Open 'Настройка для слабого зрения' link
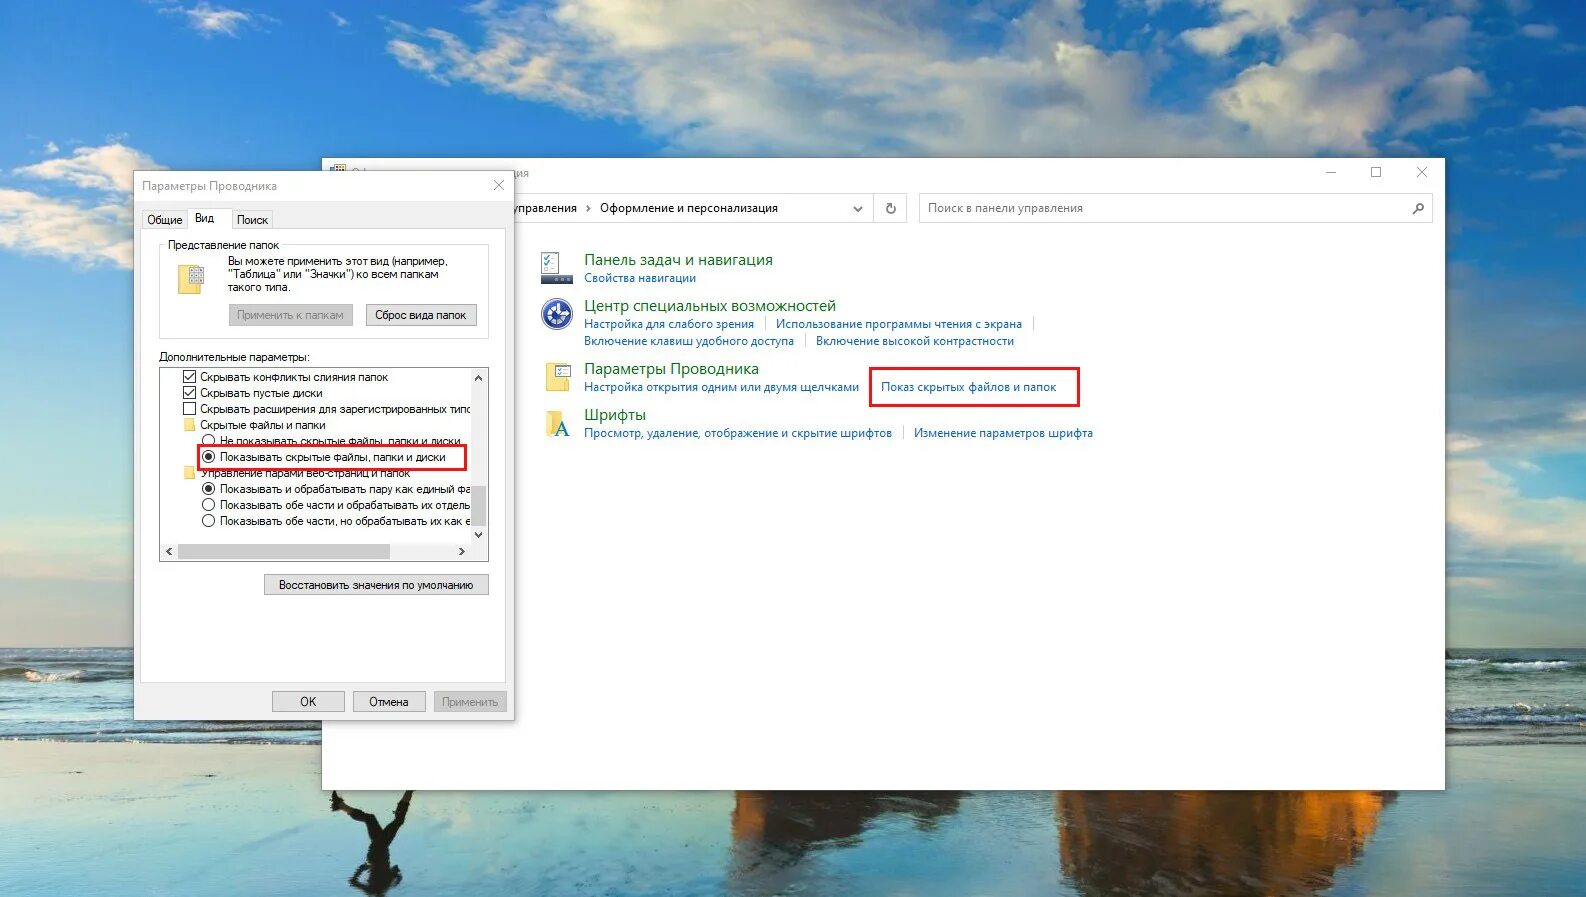1586x897 pixels. point(669,324)
